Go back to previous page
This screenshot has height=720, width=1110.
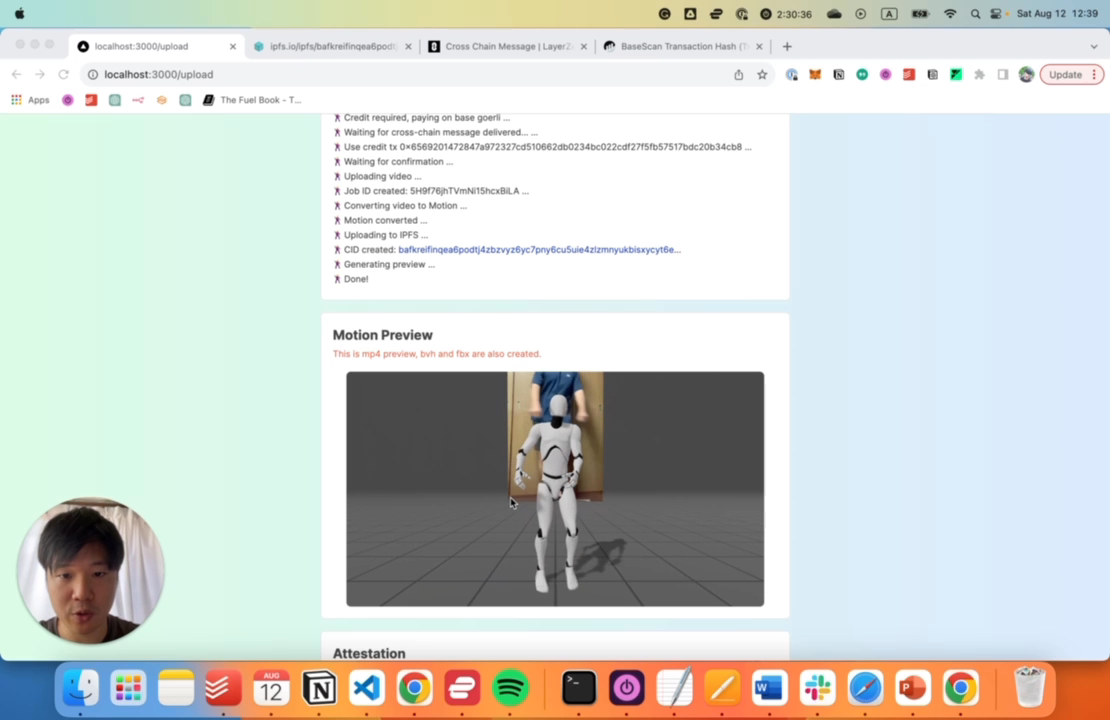[x=16, y=74]
